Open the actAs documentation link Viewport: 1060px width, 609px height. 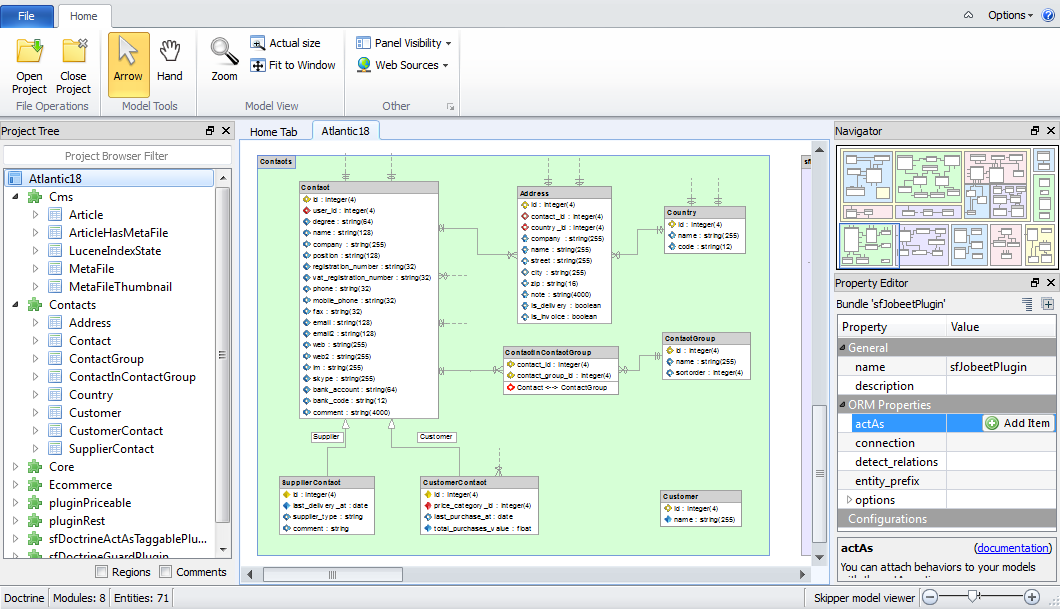pyautogui.click(x=1012, y=548)
